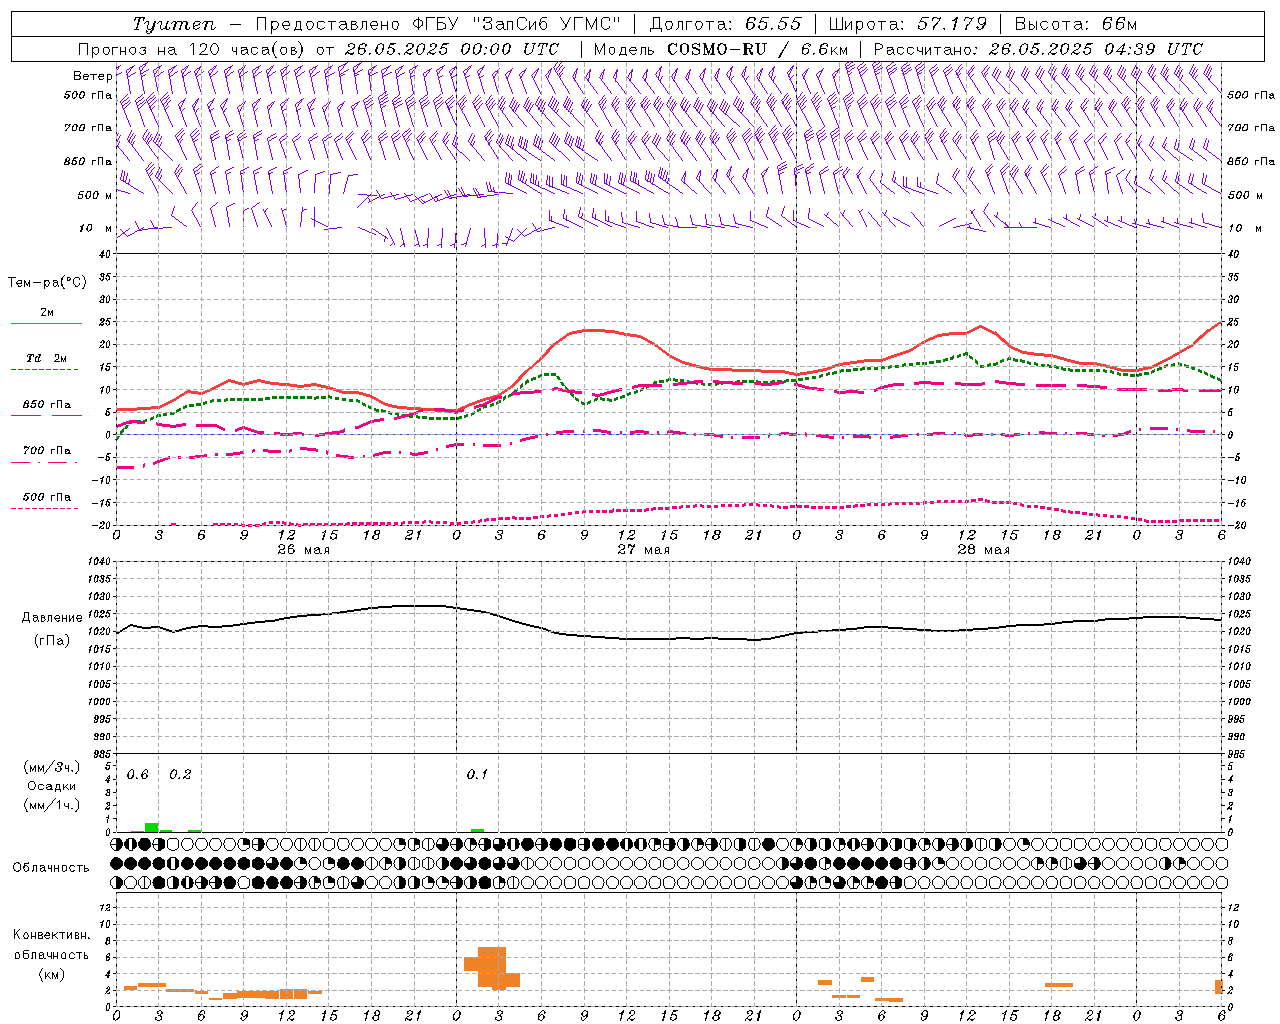
Task: Click the dashed legend line under "Td 2м"
Action: tap(44, 370)
